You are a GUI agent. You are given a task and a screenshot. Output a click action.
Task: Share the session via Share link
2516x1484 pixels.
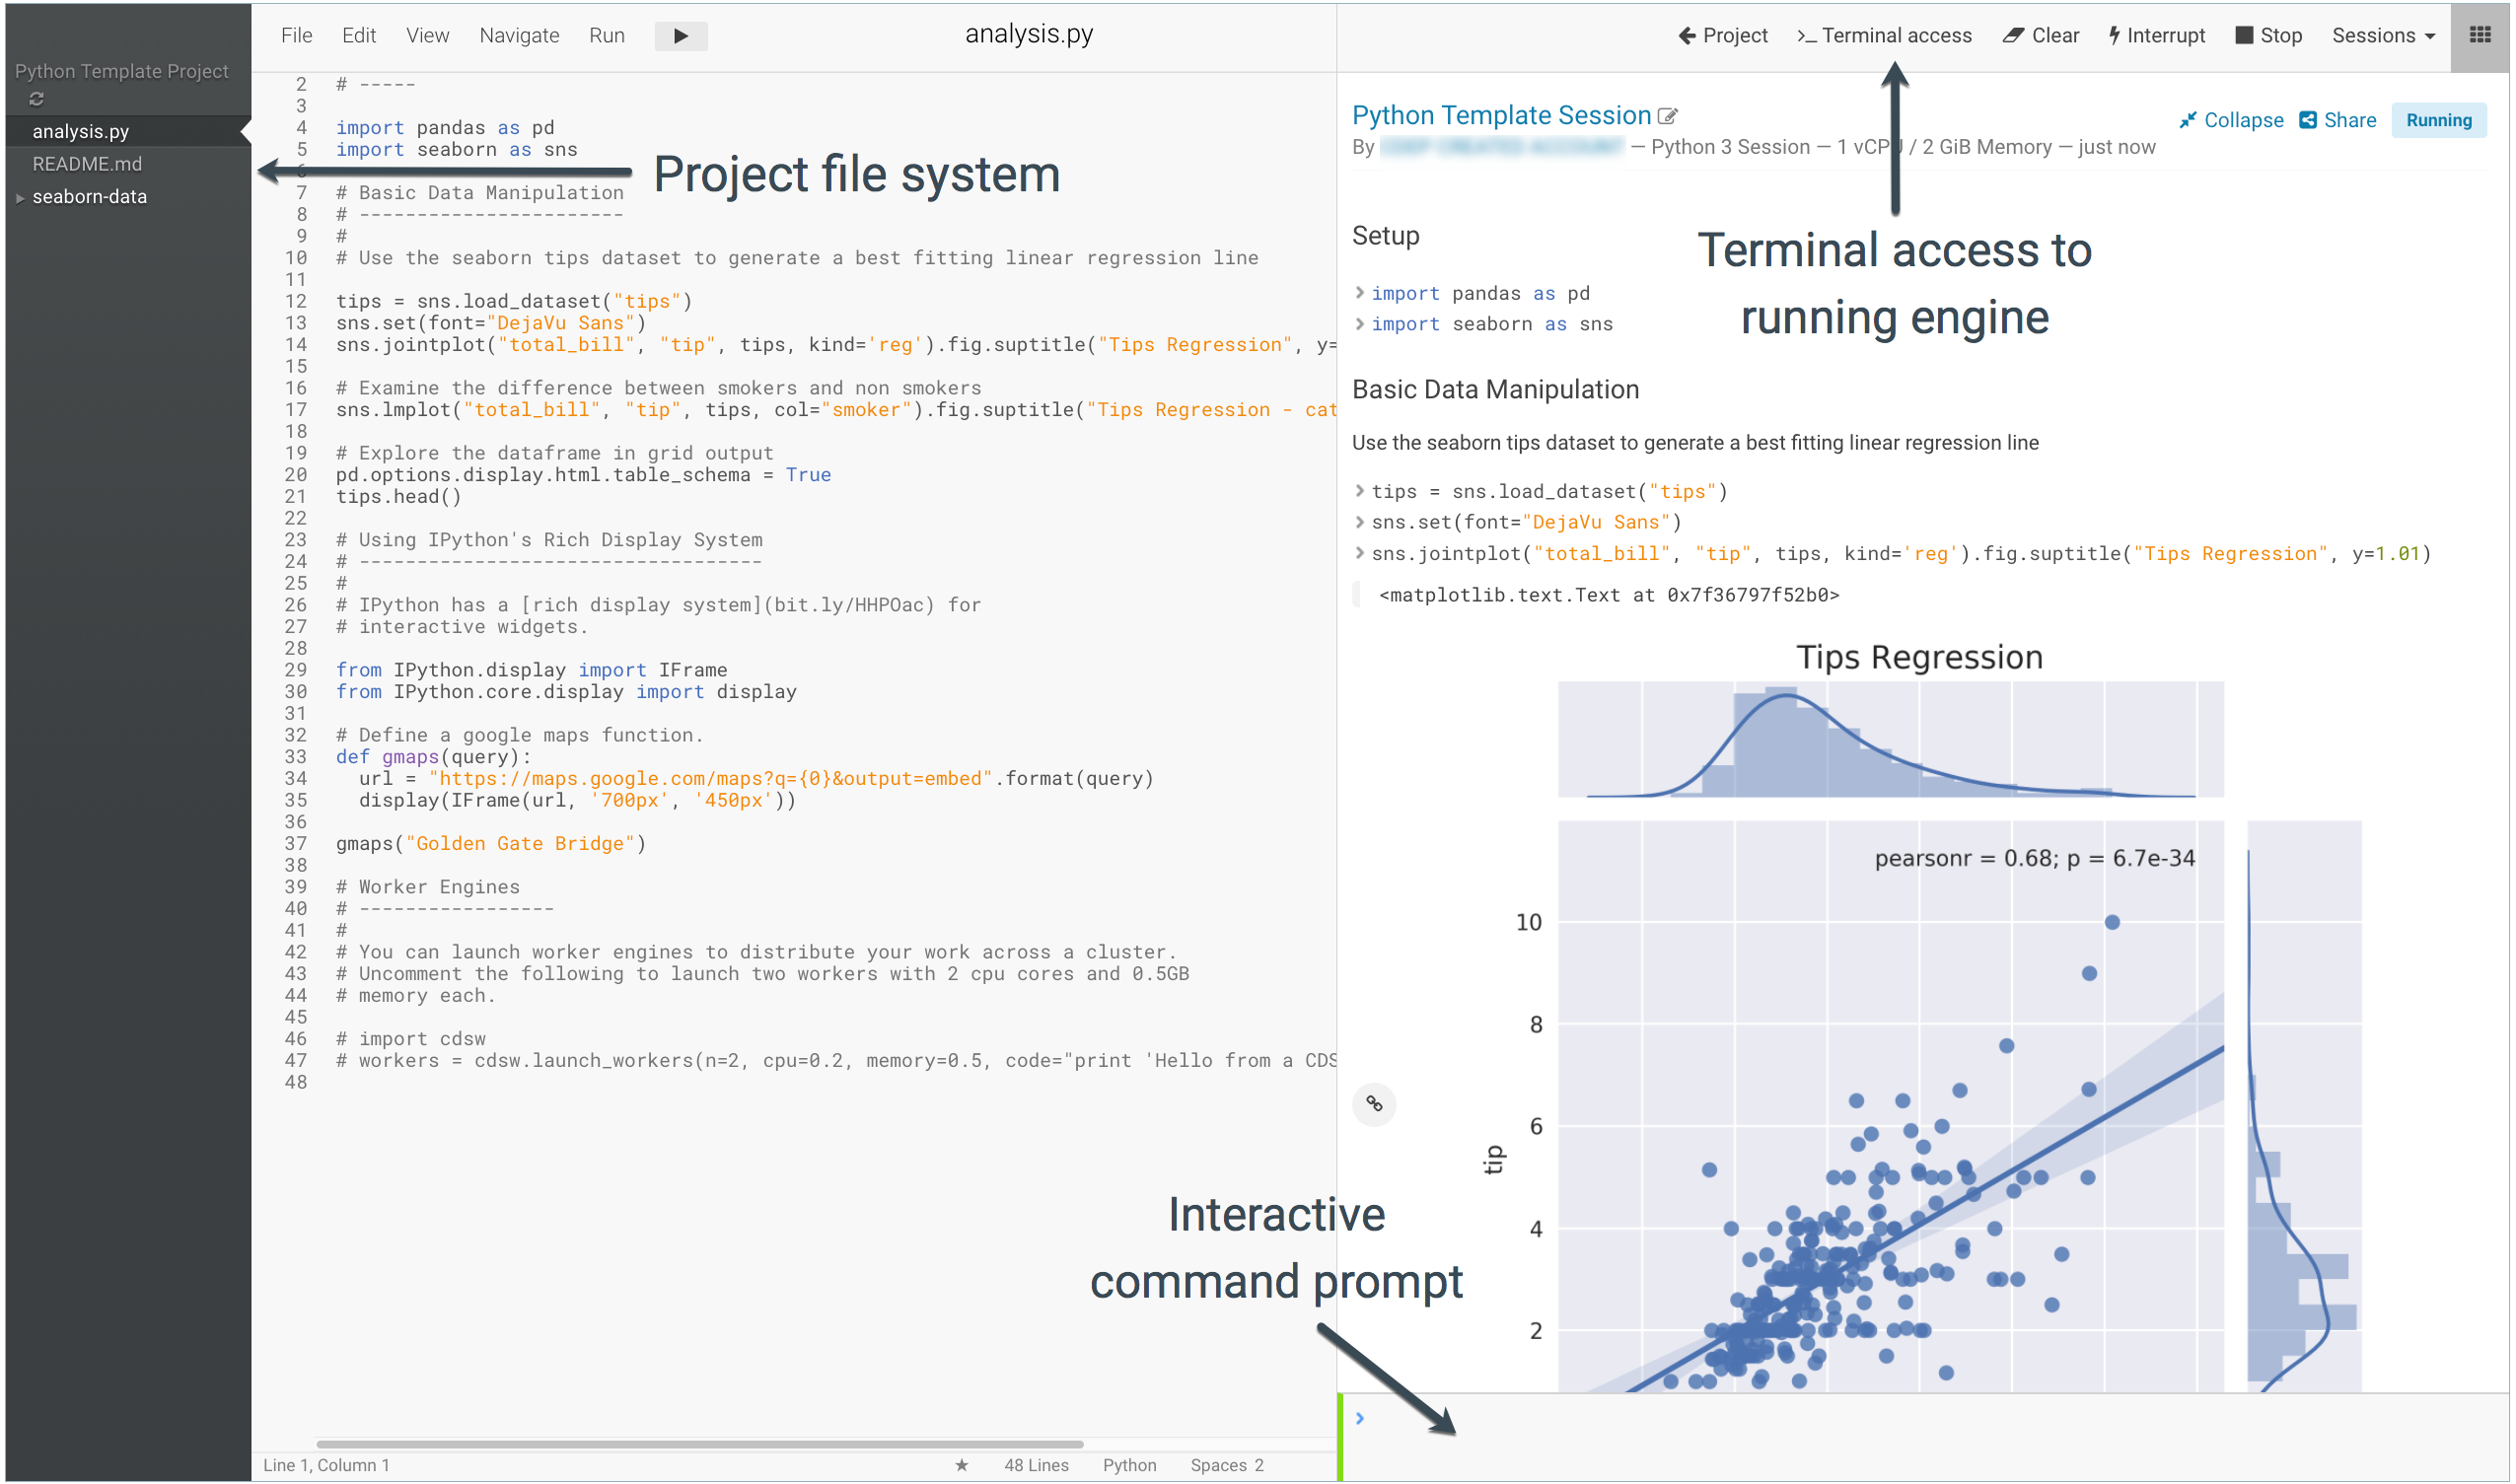coord(2337,121)
